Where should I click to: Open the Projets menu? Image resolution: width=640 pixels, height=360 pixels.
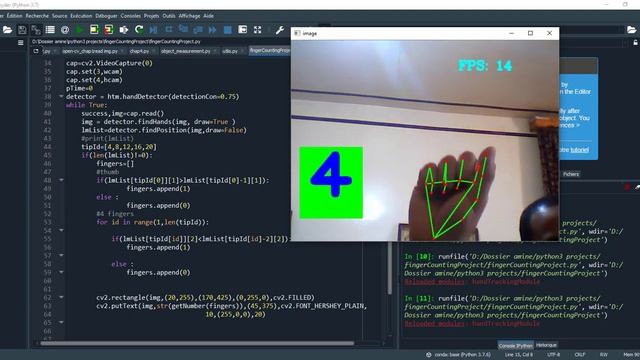coord(151,16)
